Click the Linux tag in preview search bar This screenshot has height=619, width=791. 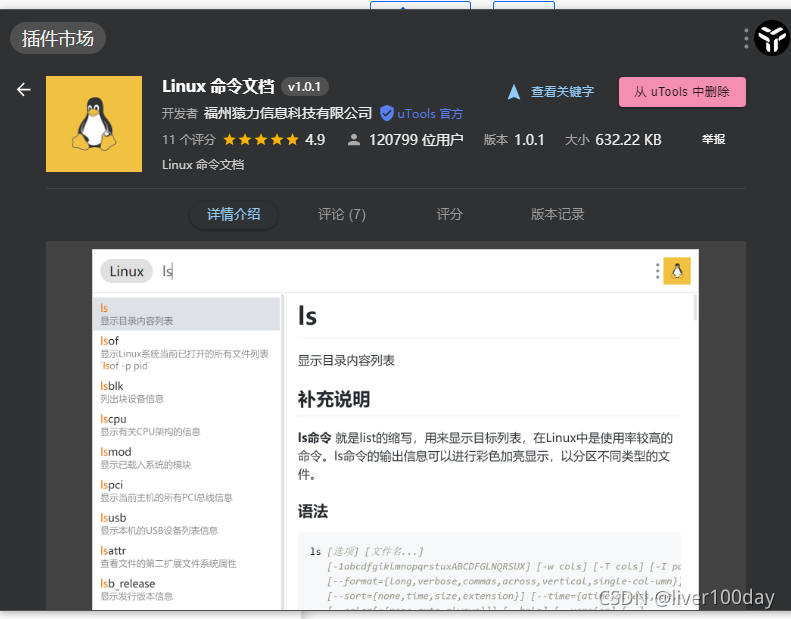127,271
